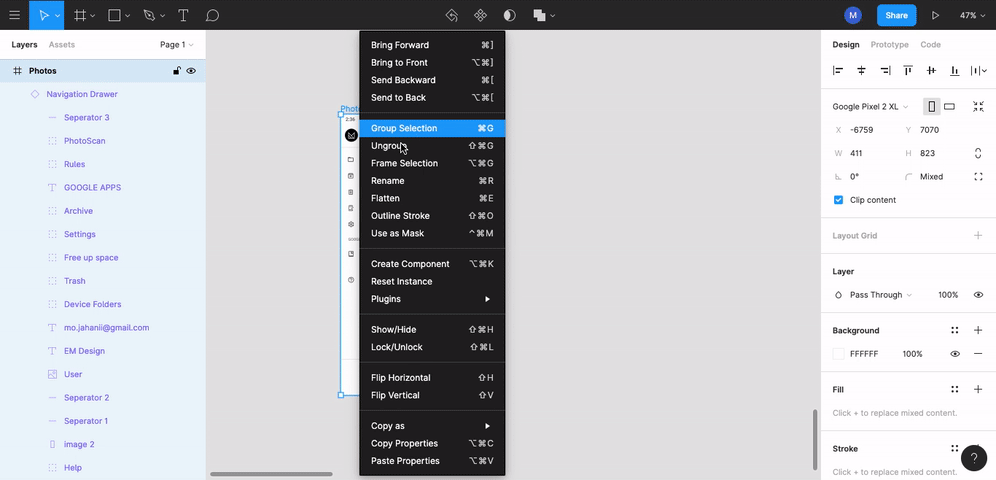996x480 pixels.
Task: Open the Page 1 dropdown
Action: [x=177, y=44]
